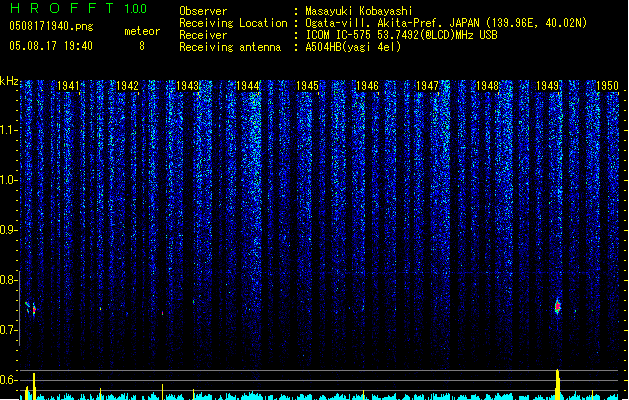629x400 pixels.
Task: Click the Observer field label
Action: (203, 11)
